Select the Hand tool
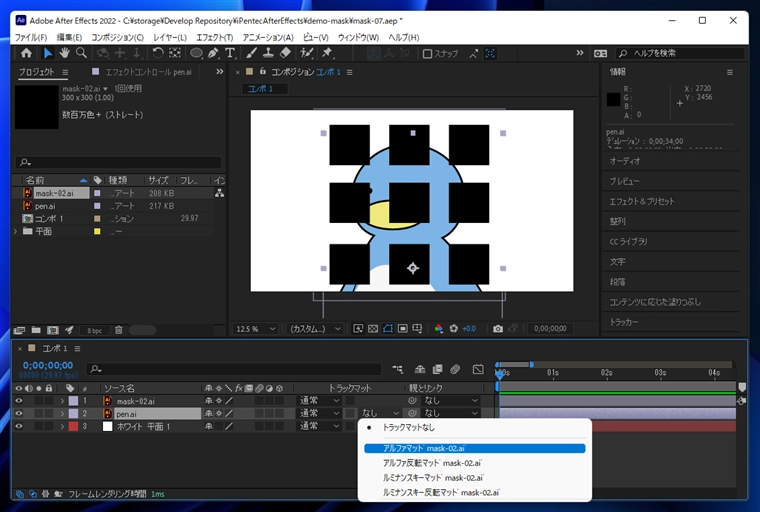 [64, 53]
